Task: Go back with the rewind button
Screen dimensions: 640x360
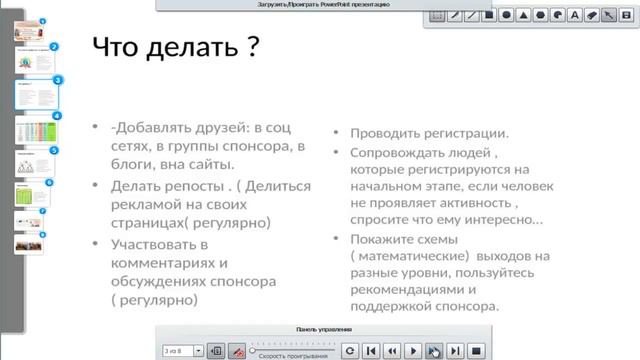Action: [392, 351]
